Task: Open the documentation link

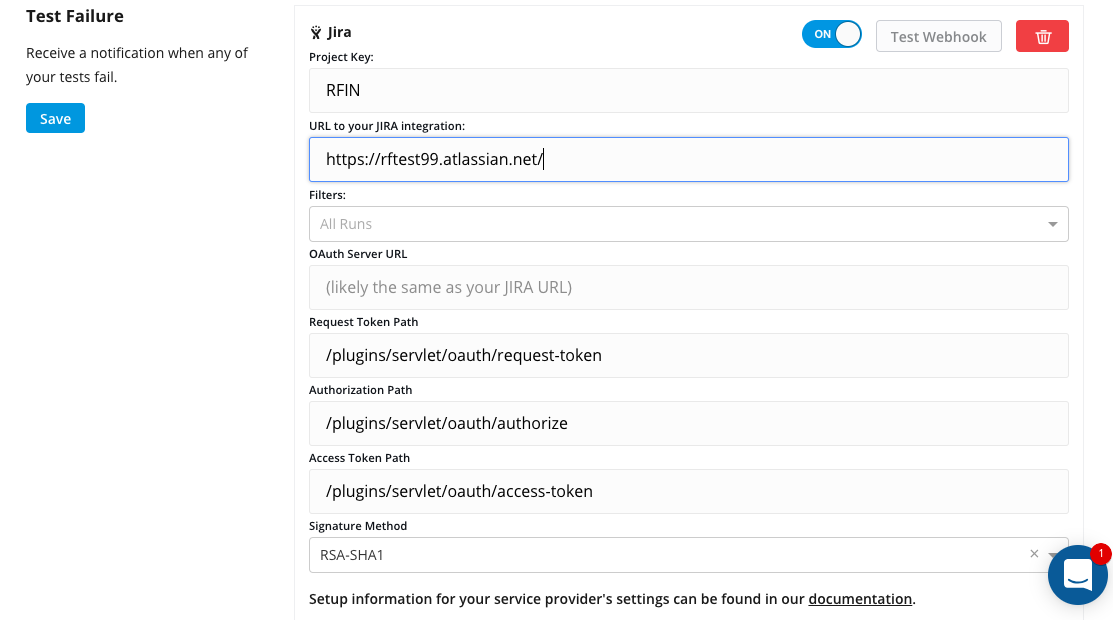Action: 860,599
